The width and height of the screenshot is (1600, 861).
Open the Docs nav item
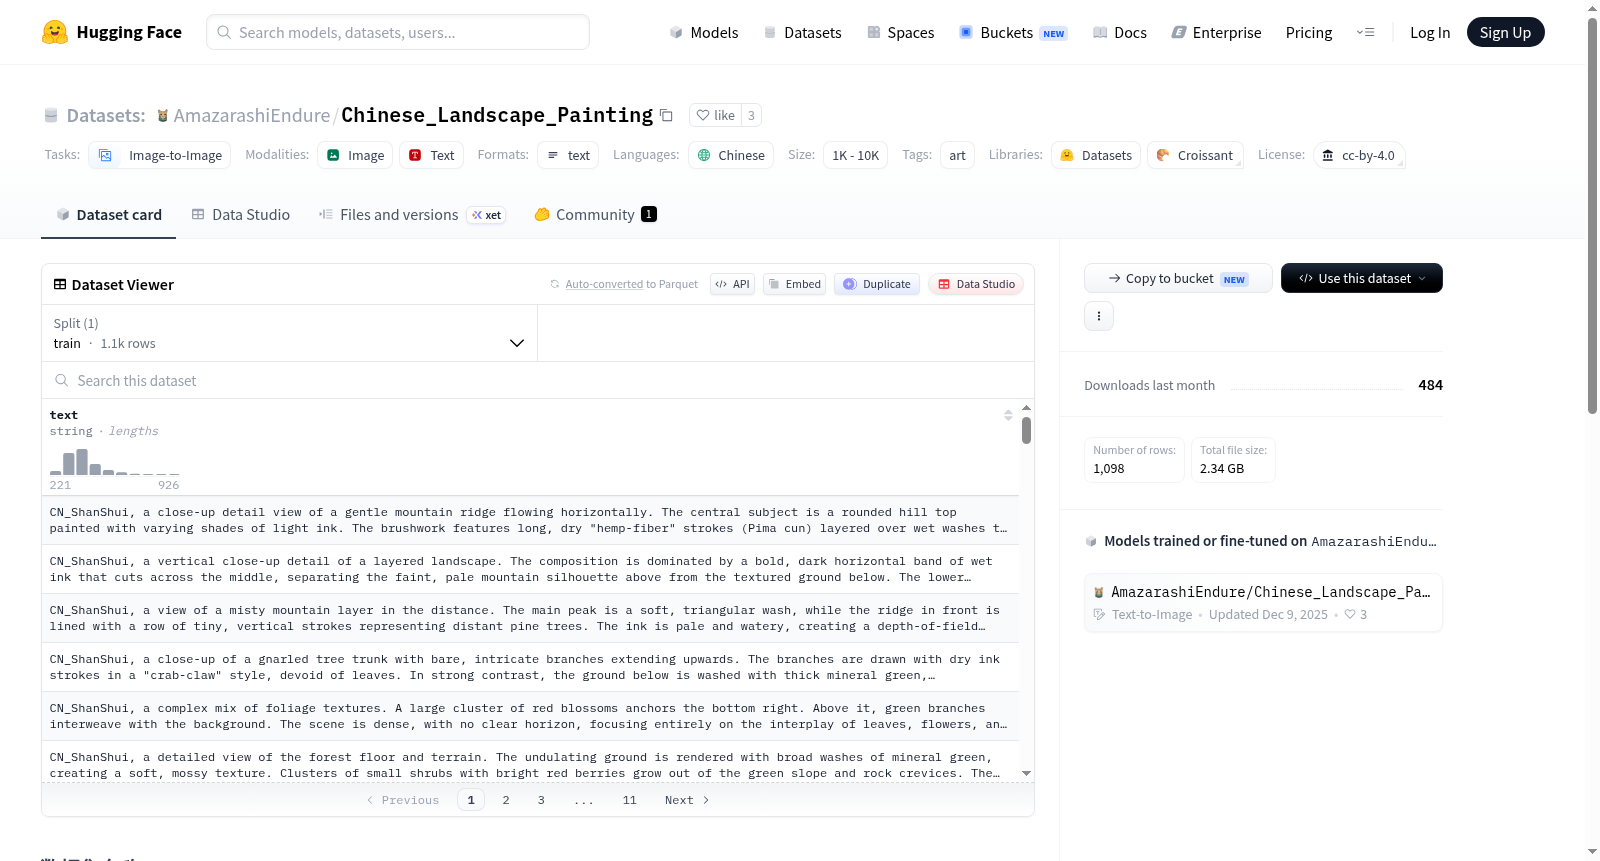[1119, 32]
